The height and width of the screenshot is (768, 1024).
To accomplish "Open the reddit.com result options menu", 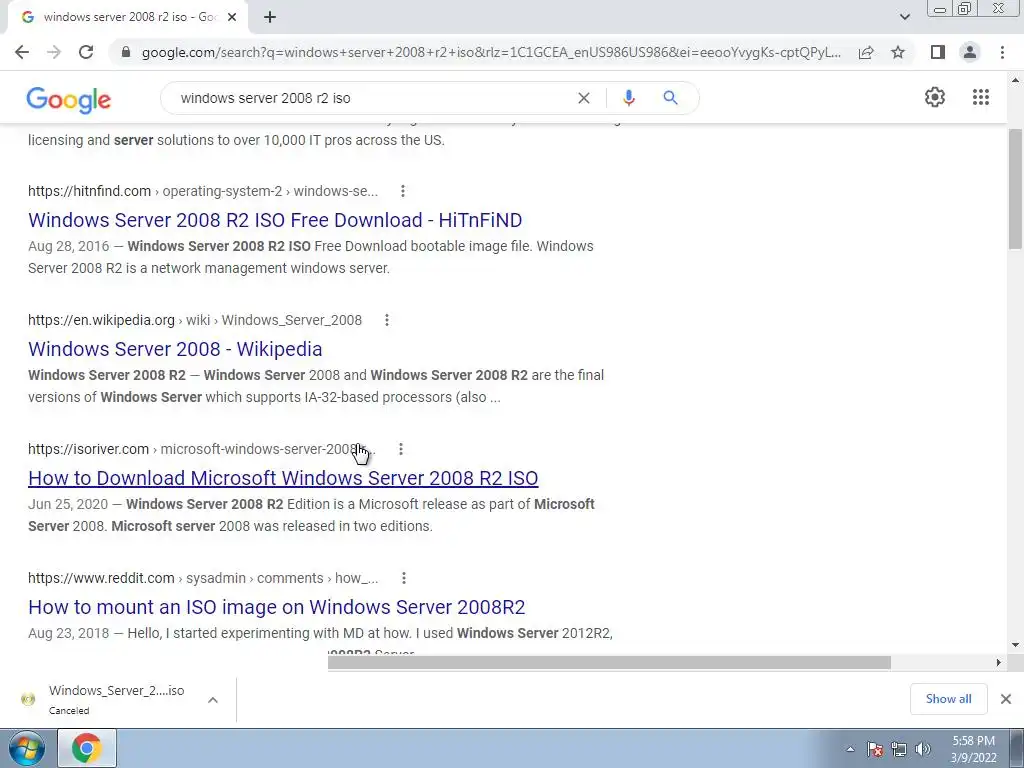I will (x=404, y=578).
